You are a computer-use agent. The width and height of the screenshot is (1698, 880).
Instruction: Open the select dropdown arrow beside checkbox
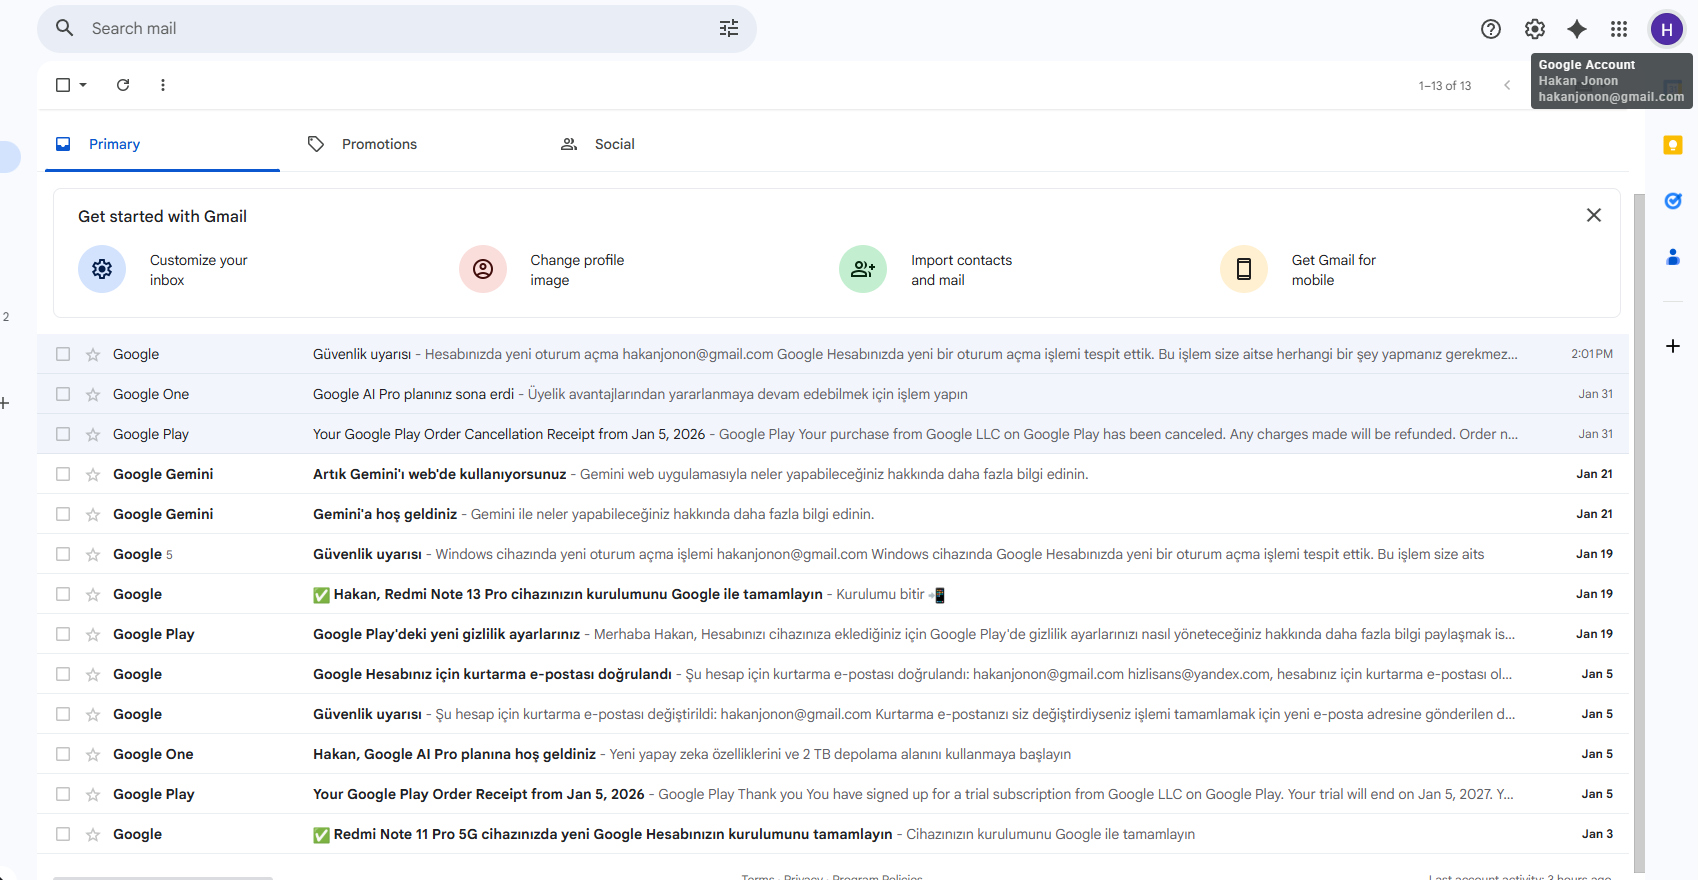83,85
